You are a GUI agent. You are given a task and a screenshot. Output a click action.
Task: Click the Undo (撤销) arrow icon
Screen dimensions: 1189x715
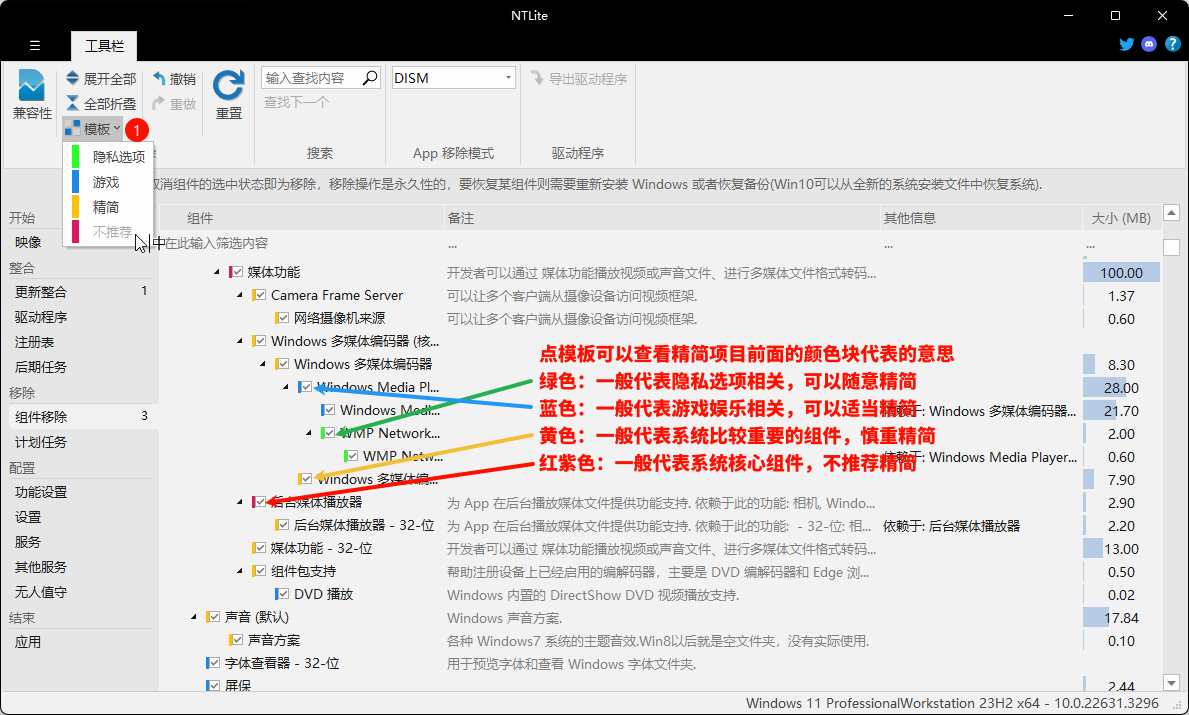click(159, 78)
